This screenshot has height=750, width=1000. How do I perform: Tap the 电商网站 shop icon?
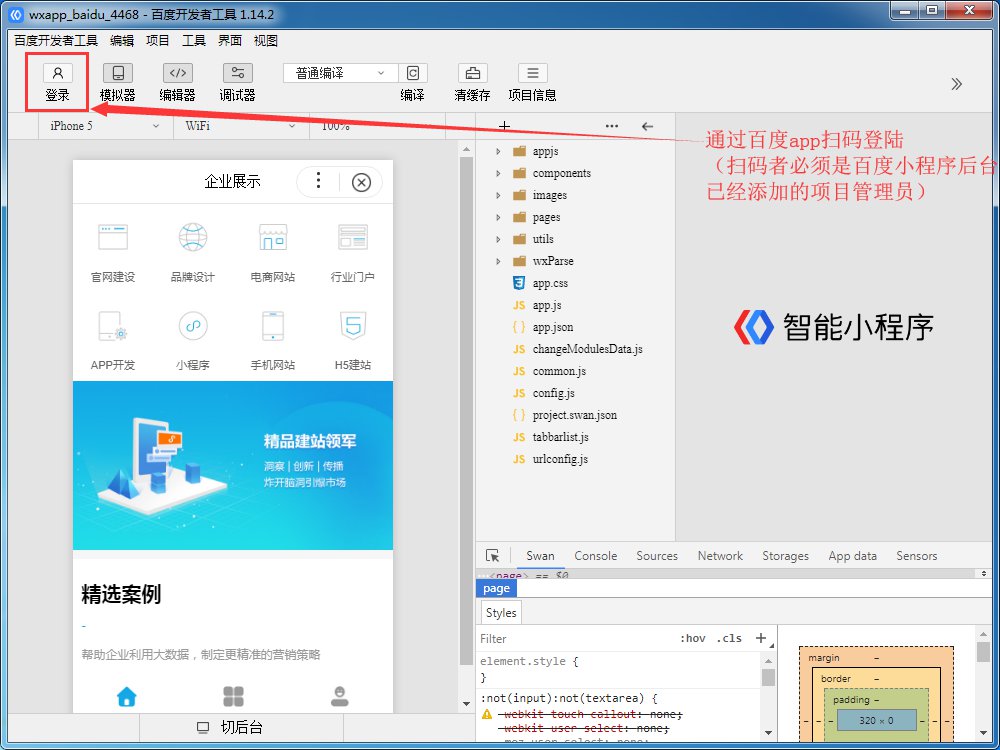click(273, 237)
